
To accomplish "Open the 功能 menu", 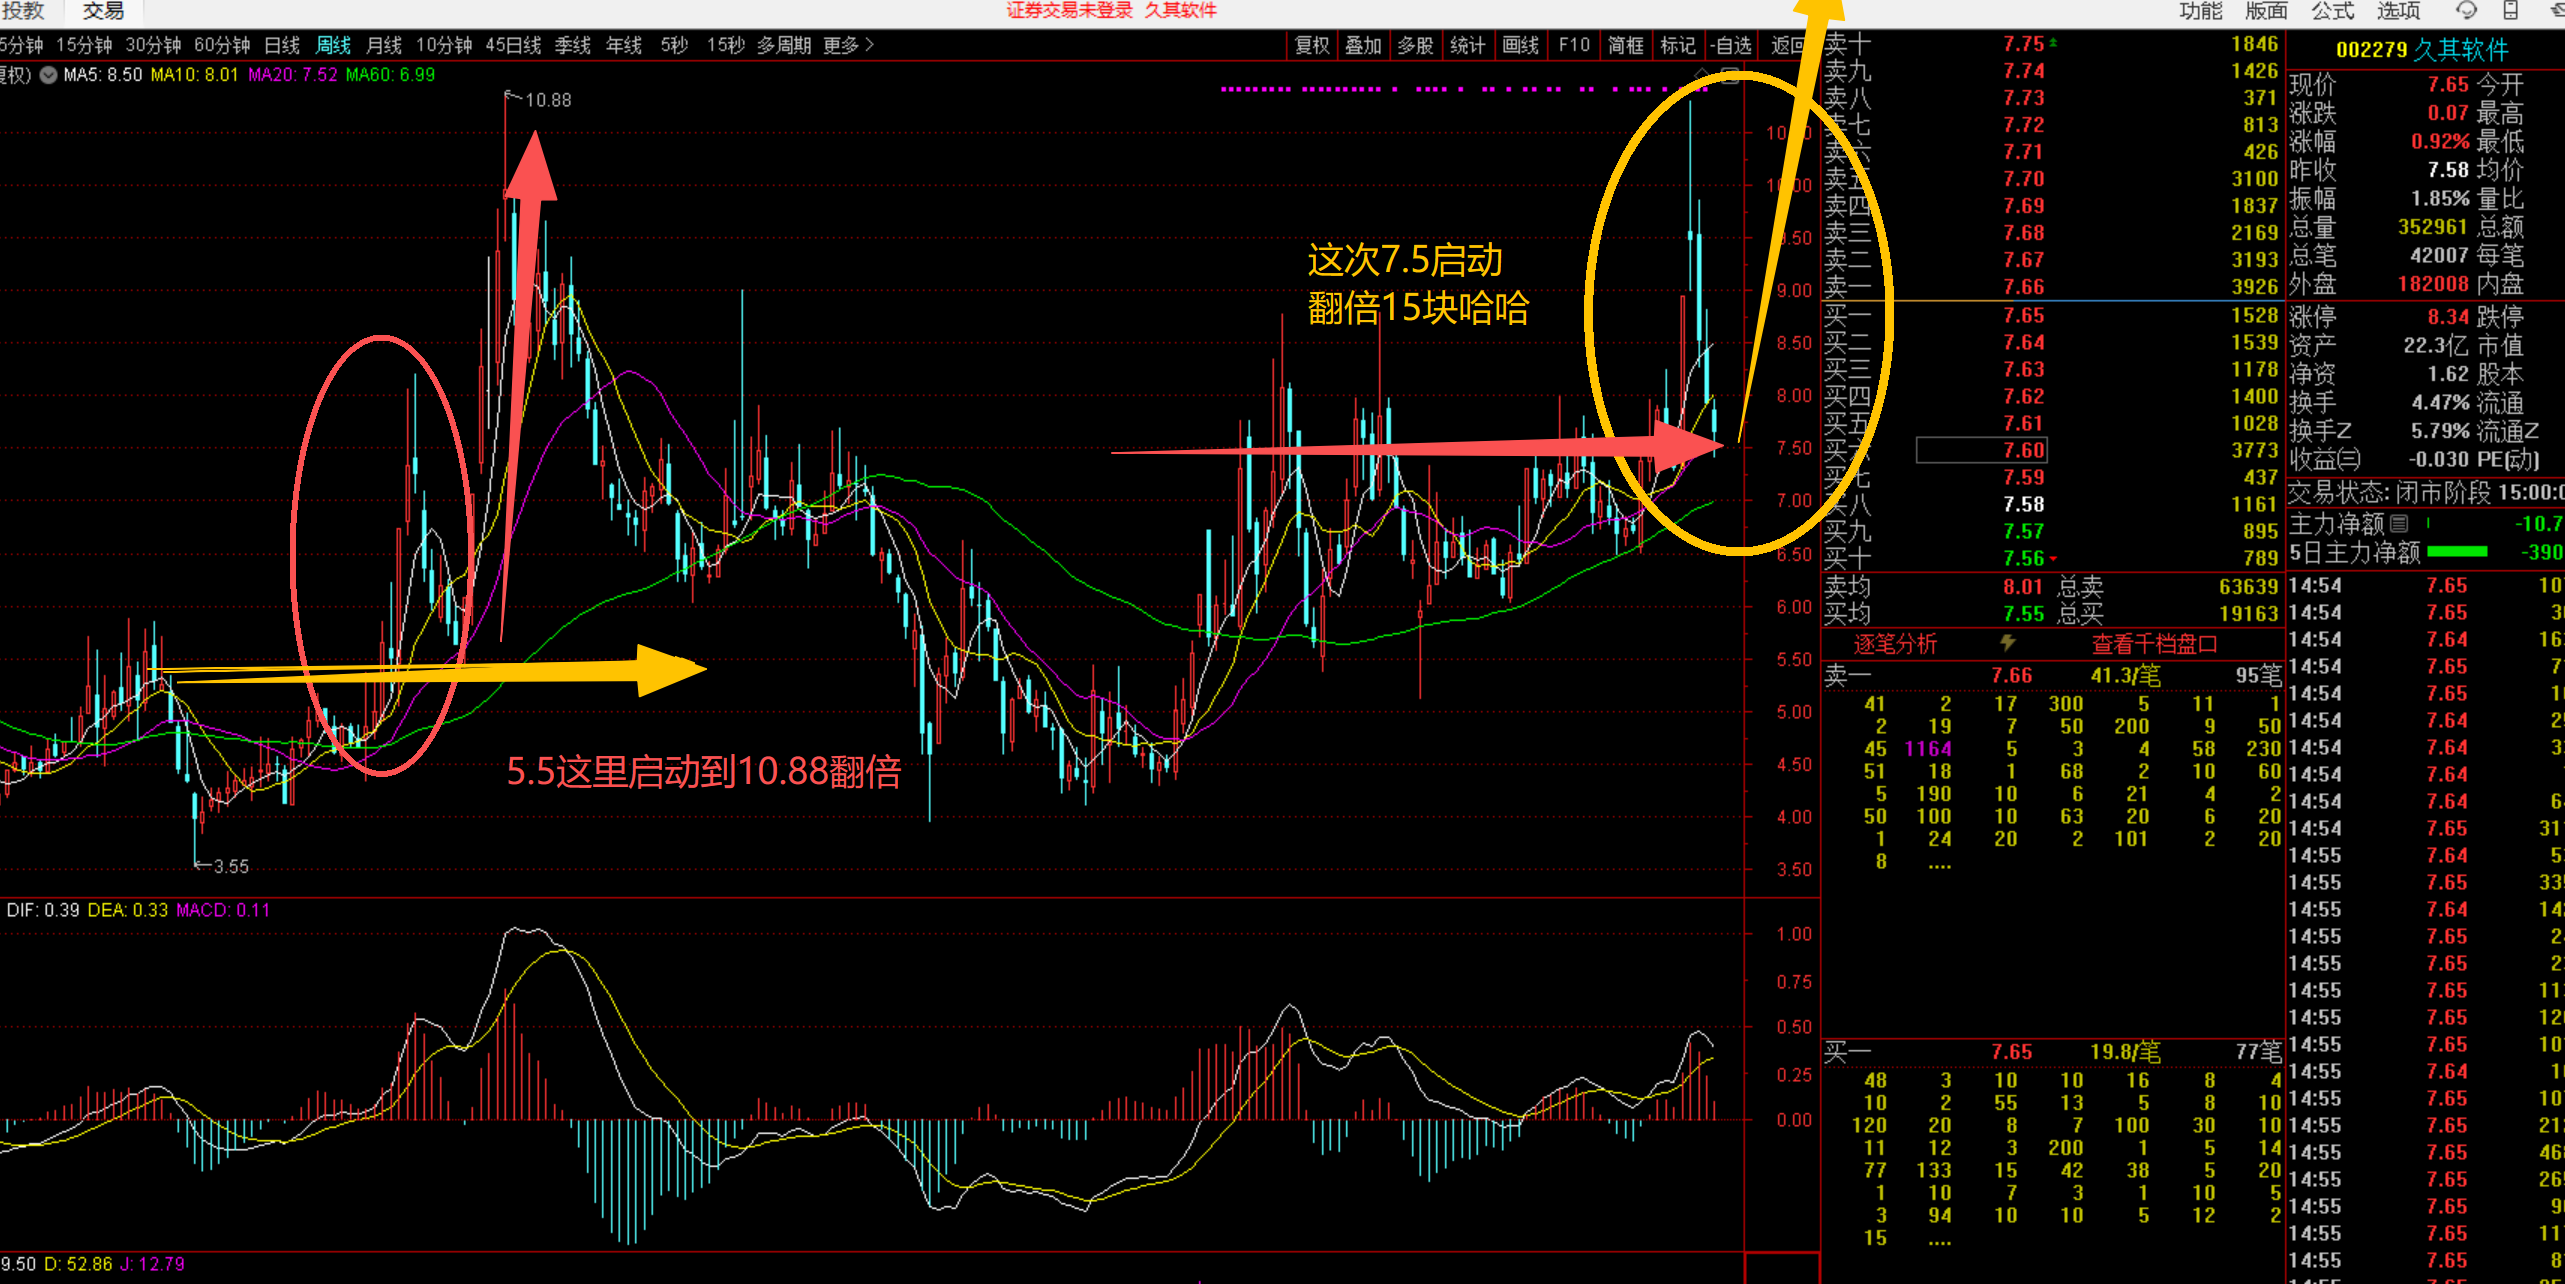I will [2201, 11].
